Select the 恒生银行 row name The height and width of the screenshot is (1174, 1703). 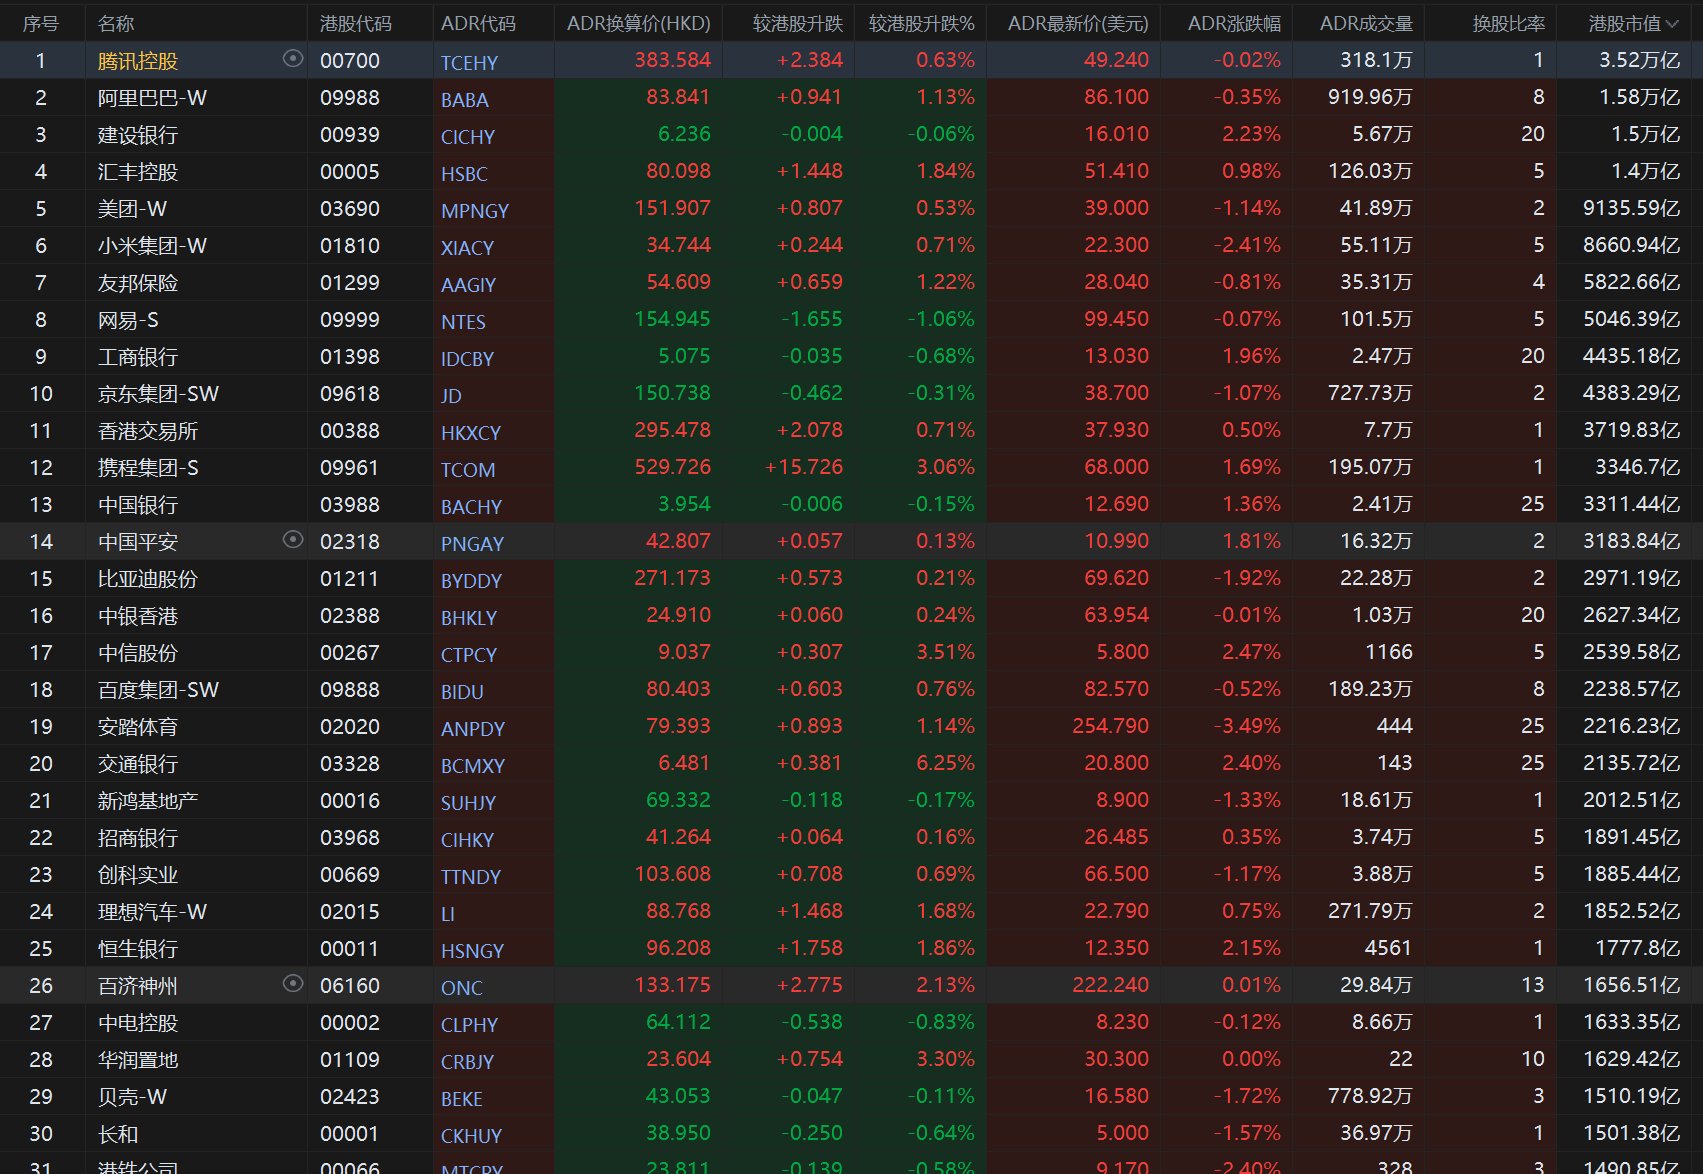(138, 949)
